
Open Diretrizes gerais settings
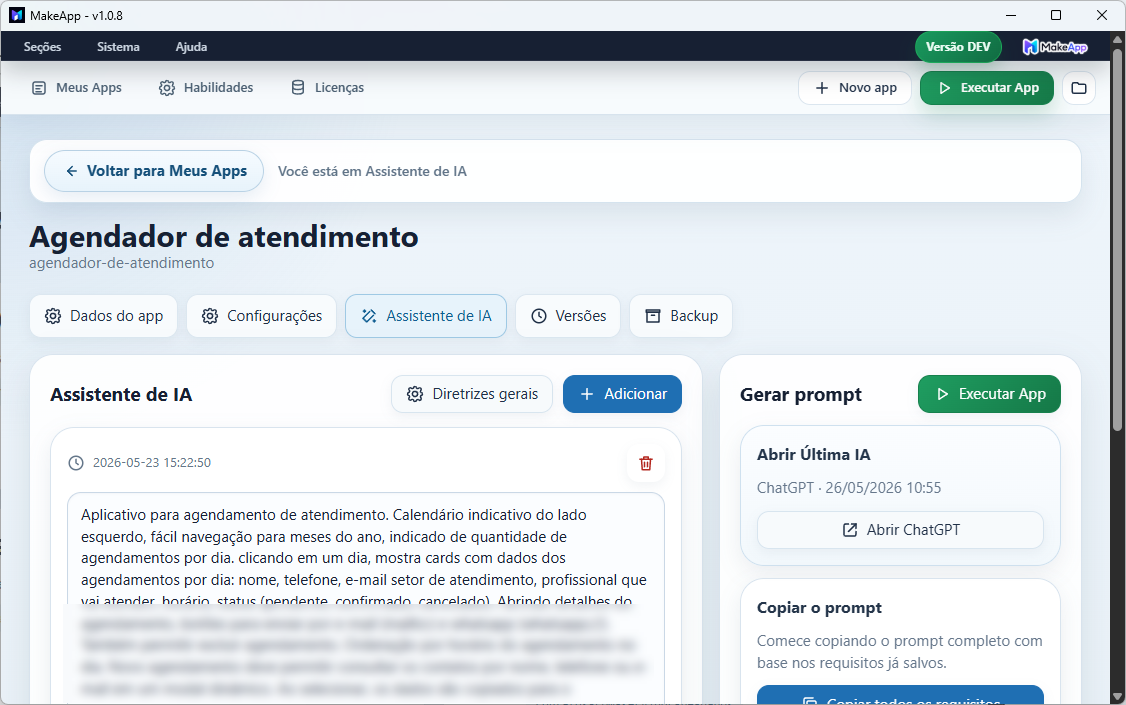click(x=472, y=394)
